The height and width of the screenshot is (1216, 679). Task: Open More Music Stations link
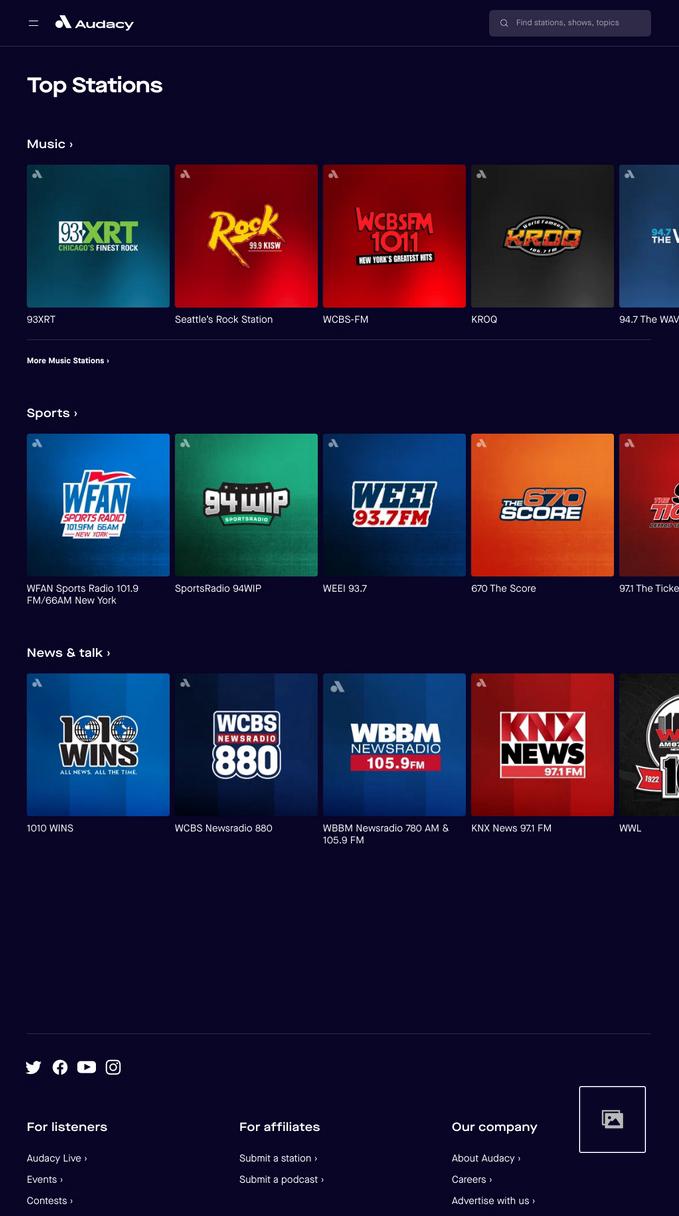68,361
